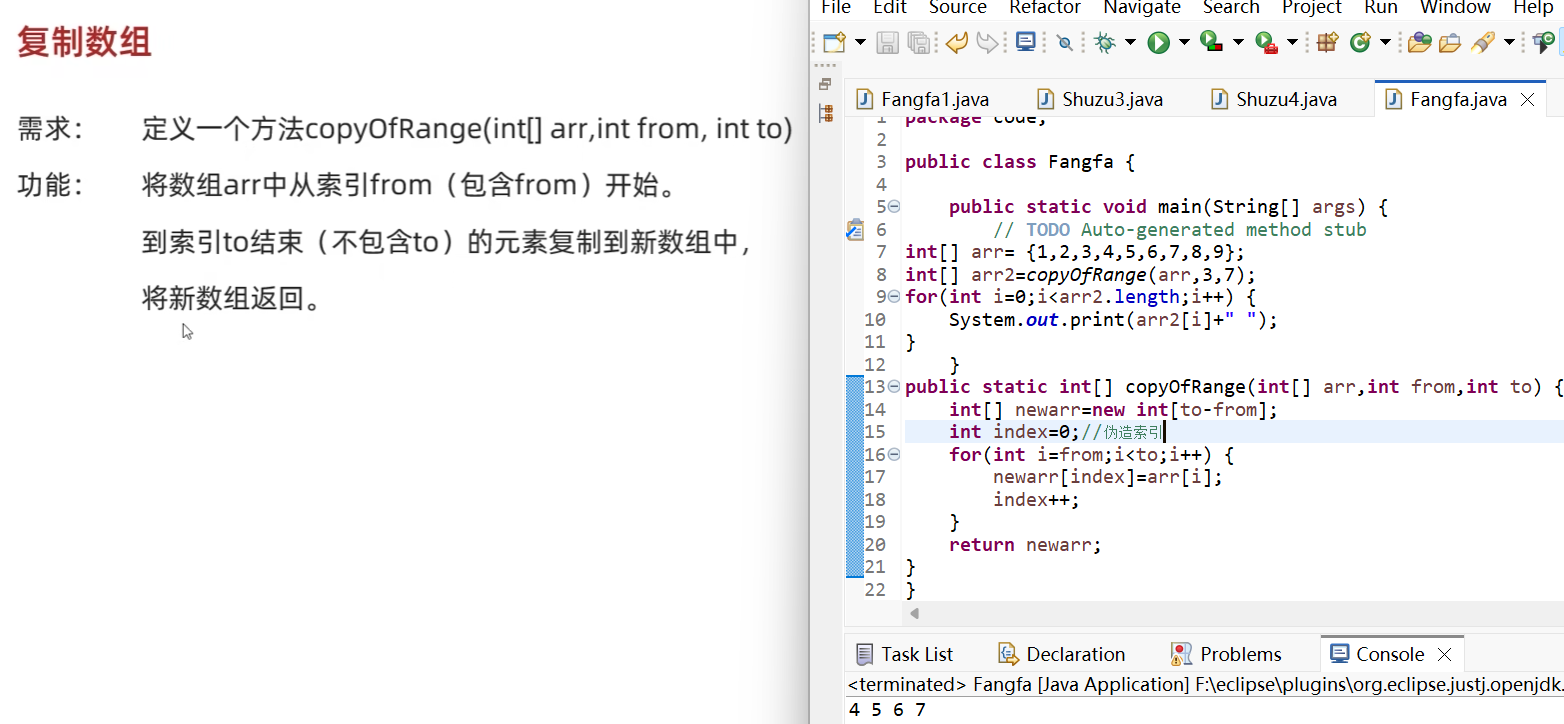Open the Navigate menu
The width and height of the screenshot is (1564, 724).
click(1142, 7)
